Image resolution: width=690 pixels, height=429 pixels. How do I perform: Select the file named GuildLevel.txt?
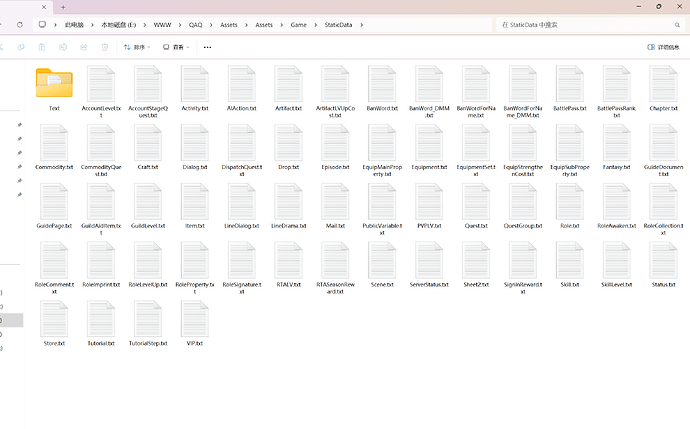(148, 206)
